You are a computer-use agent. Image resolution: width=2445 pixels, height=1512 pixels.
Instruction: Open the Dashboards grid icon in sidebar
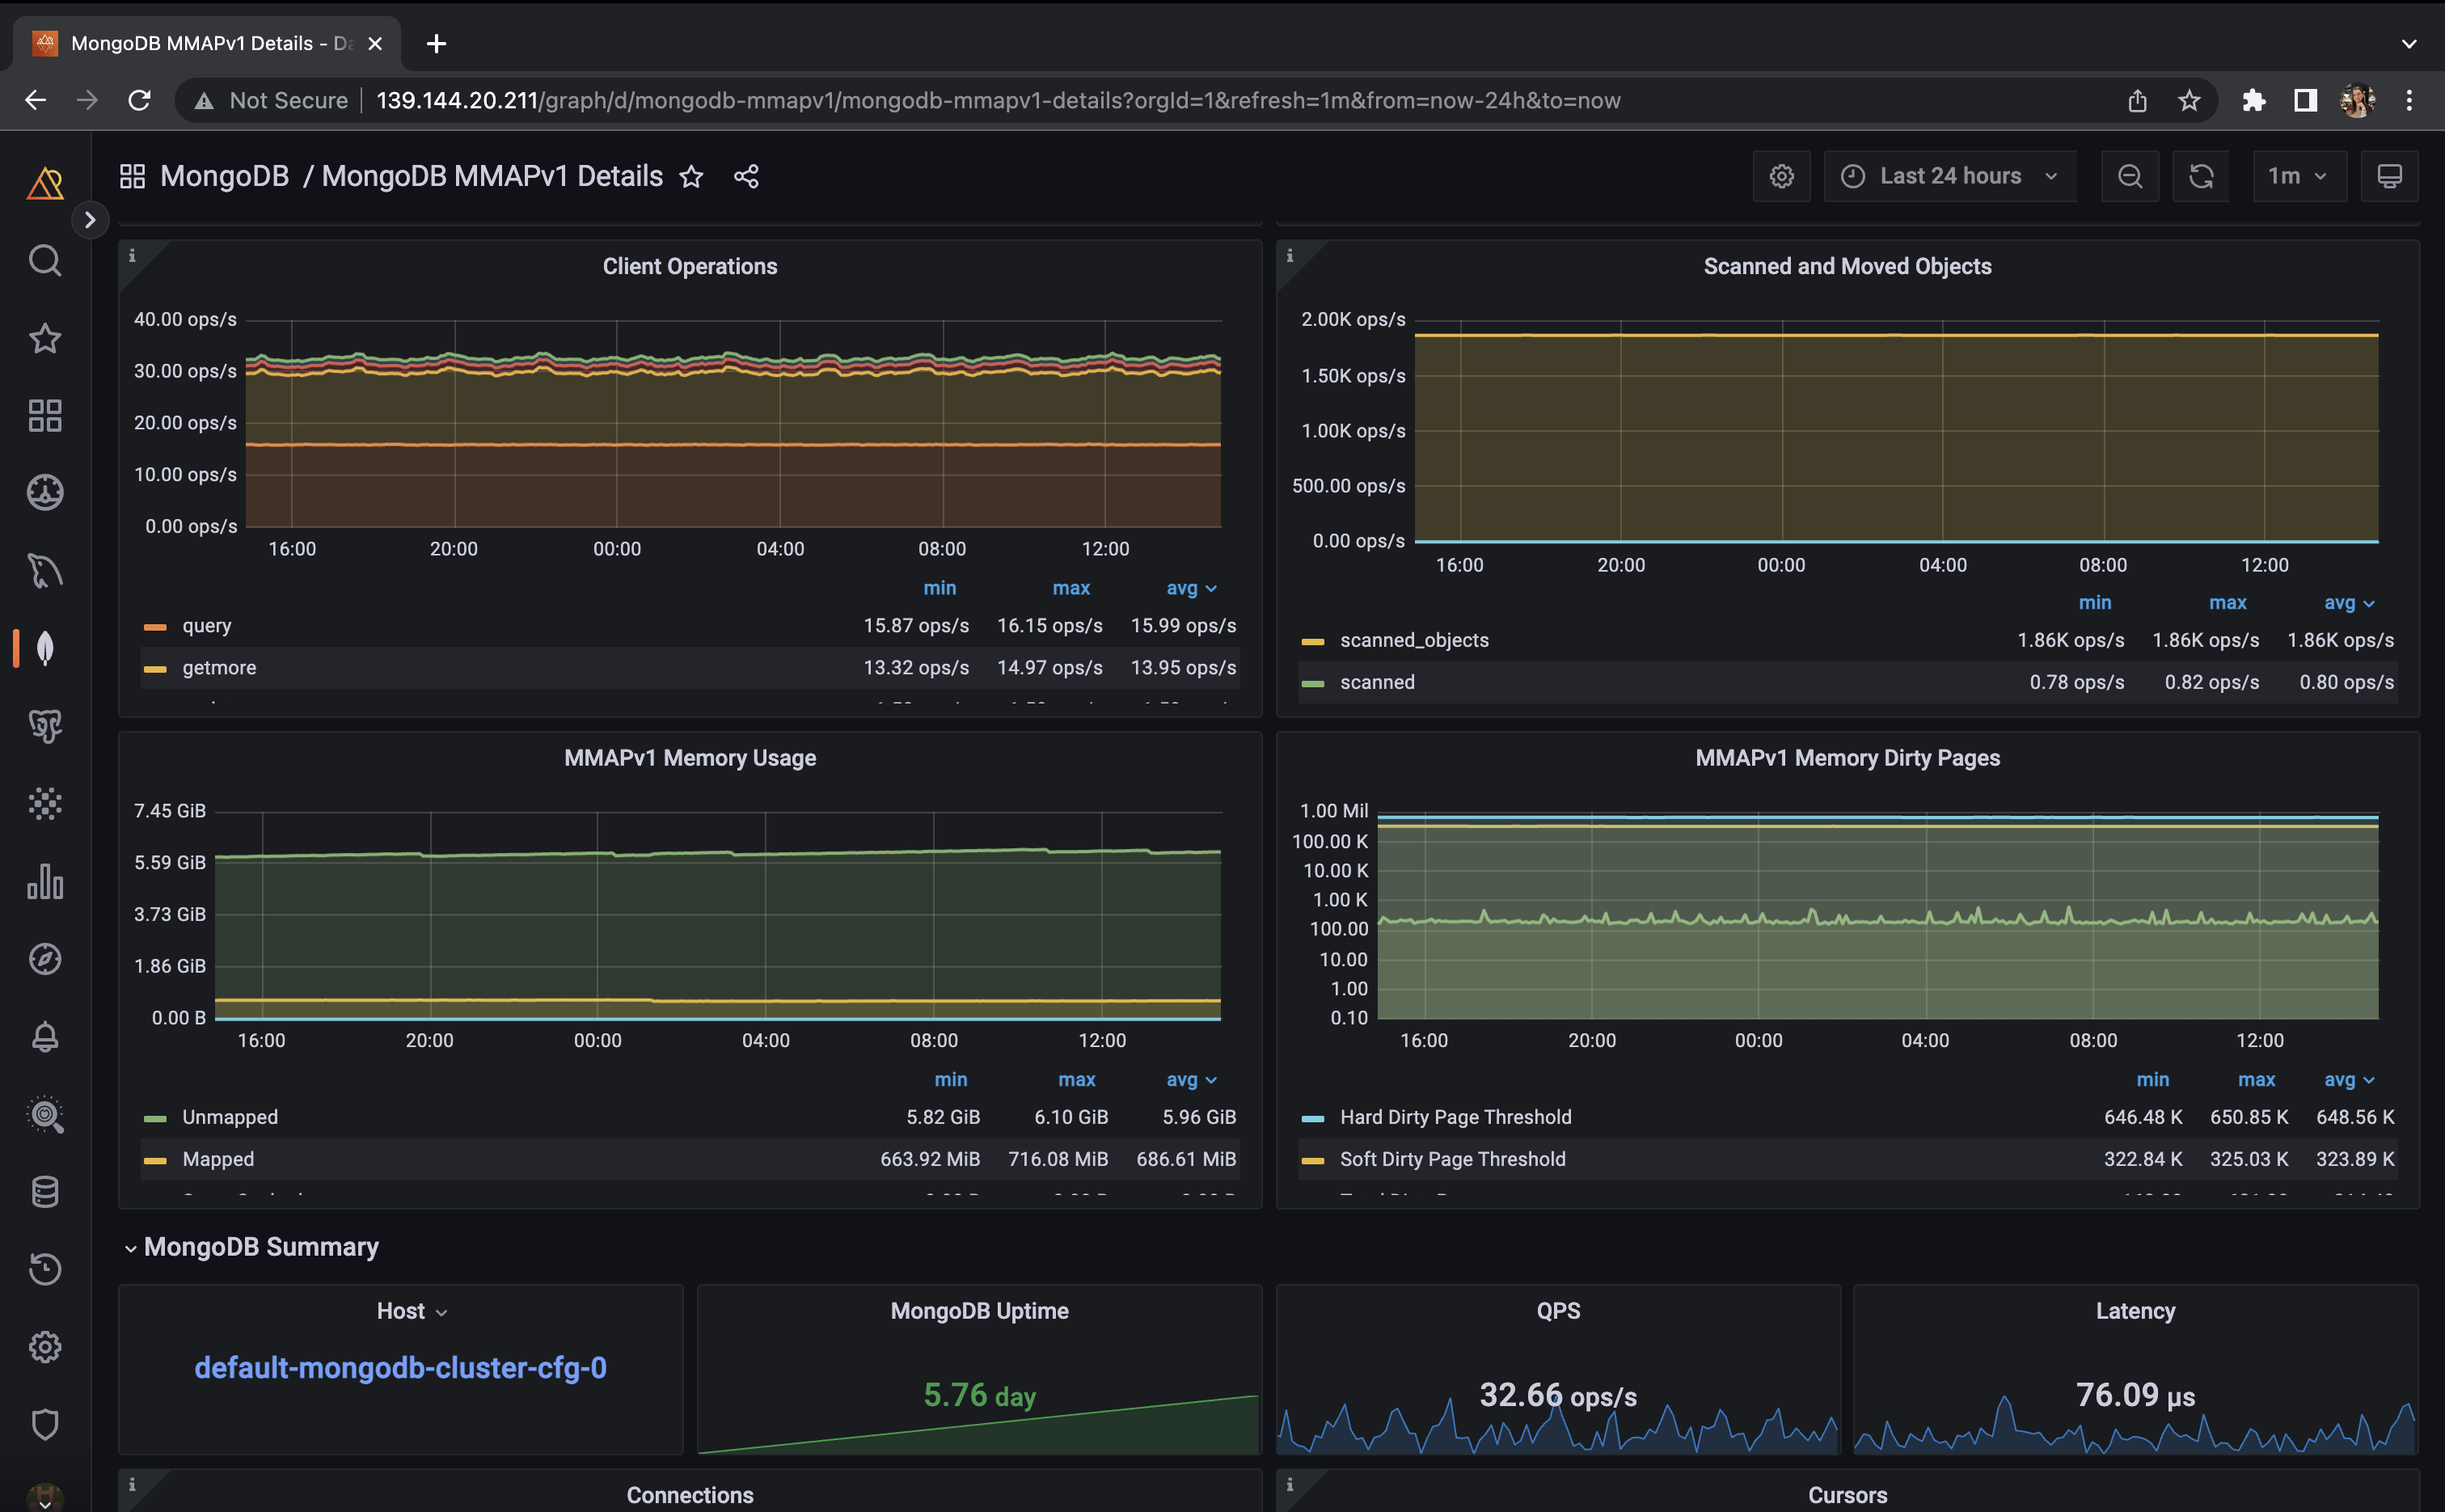pos(45,416)
